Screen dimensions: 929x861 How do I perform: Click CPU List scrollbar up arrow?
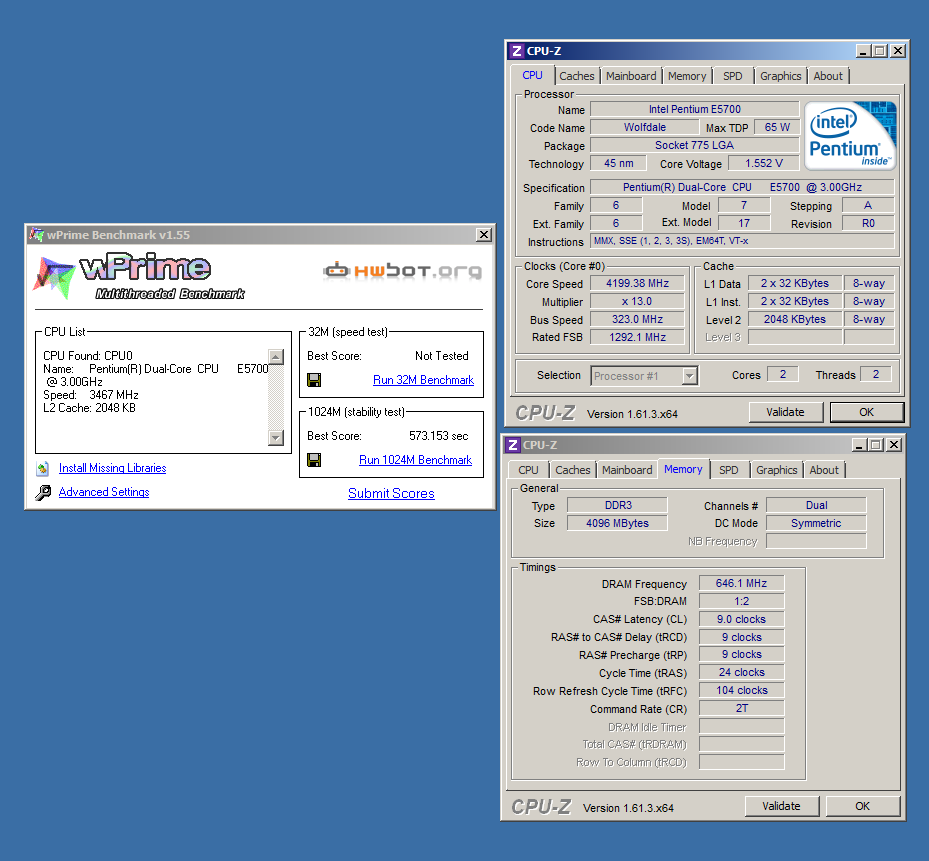(276, 357)
